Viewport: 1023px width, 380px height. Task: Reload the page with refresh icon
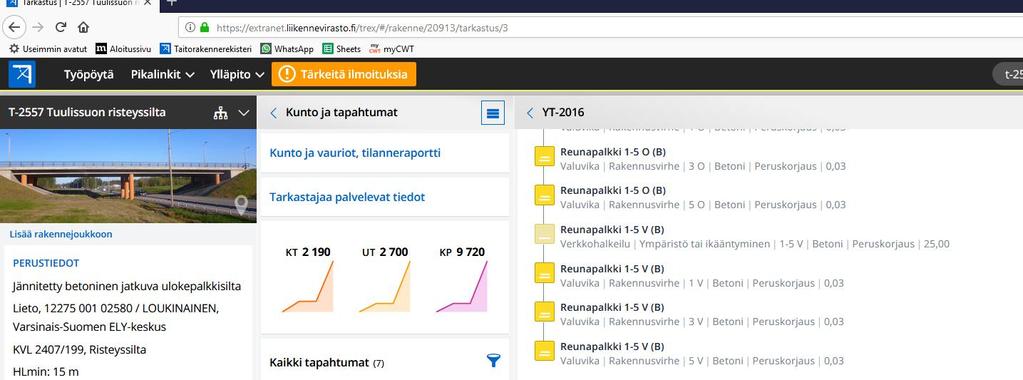(x=61, y=27)
